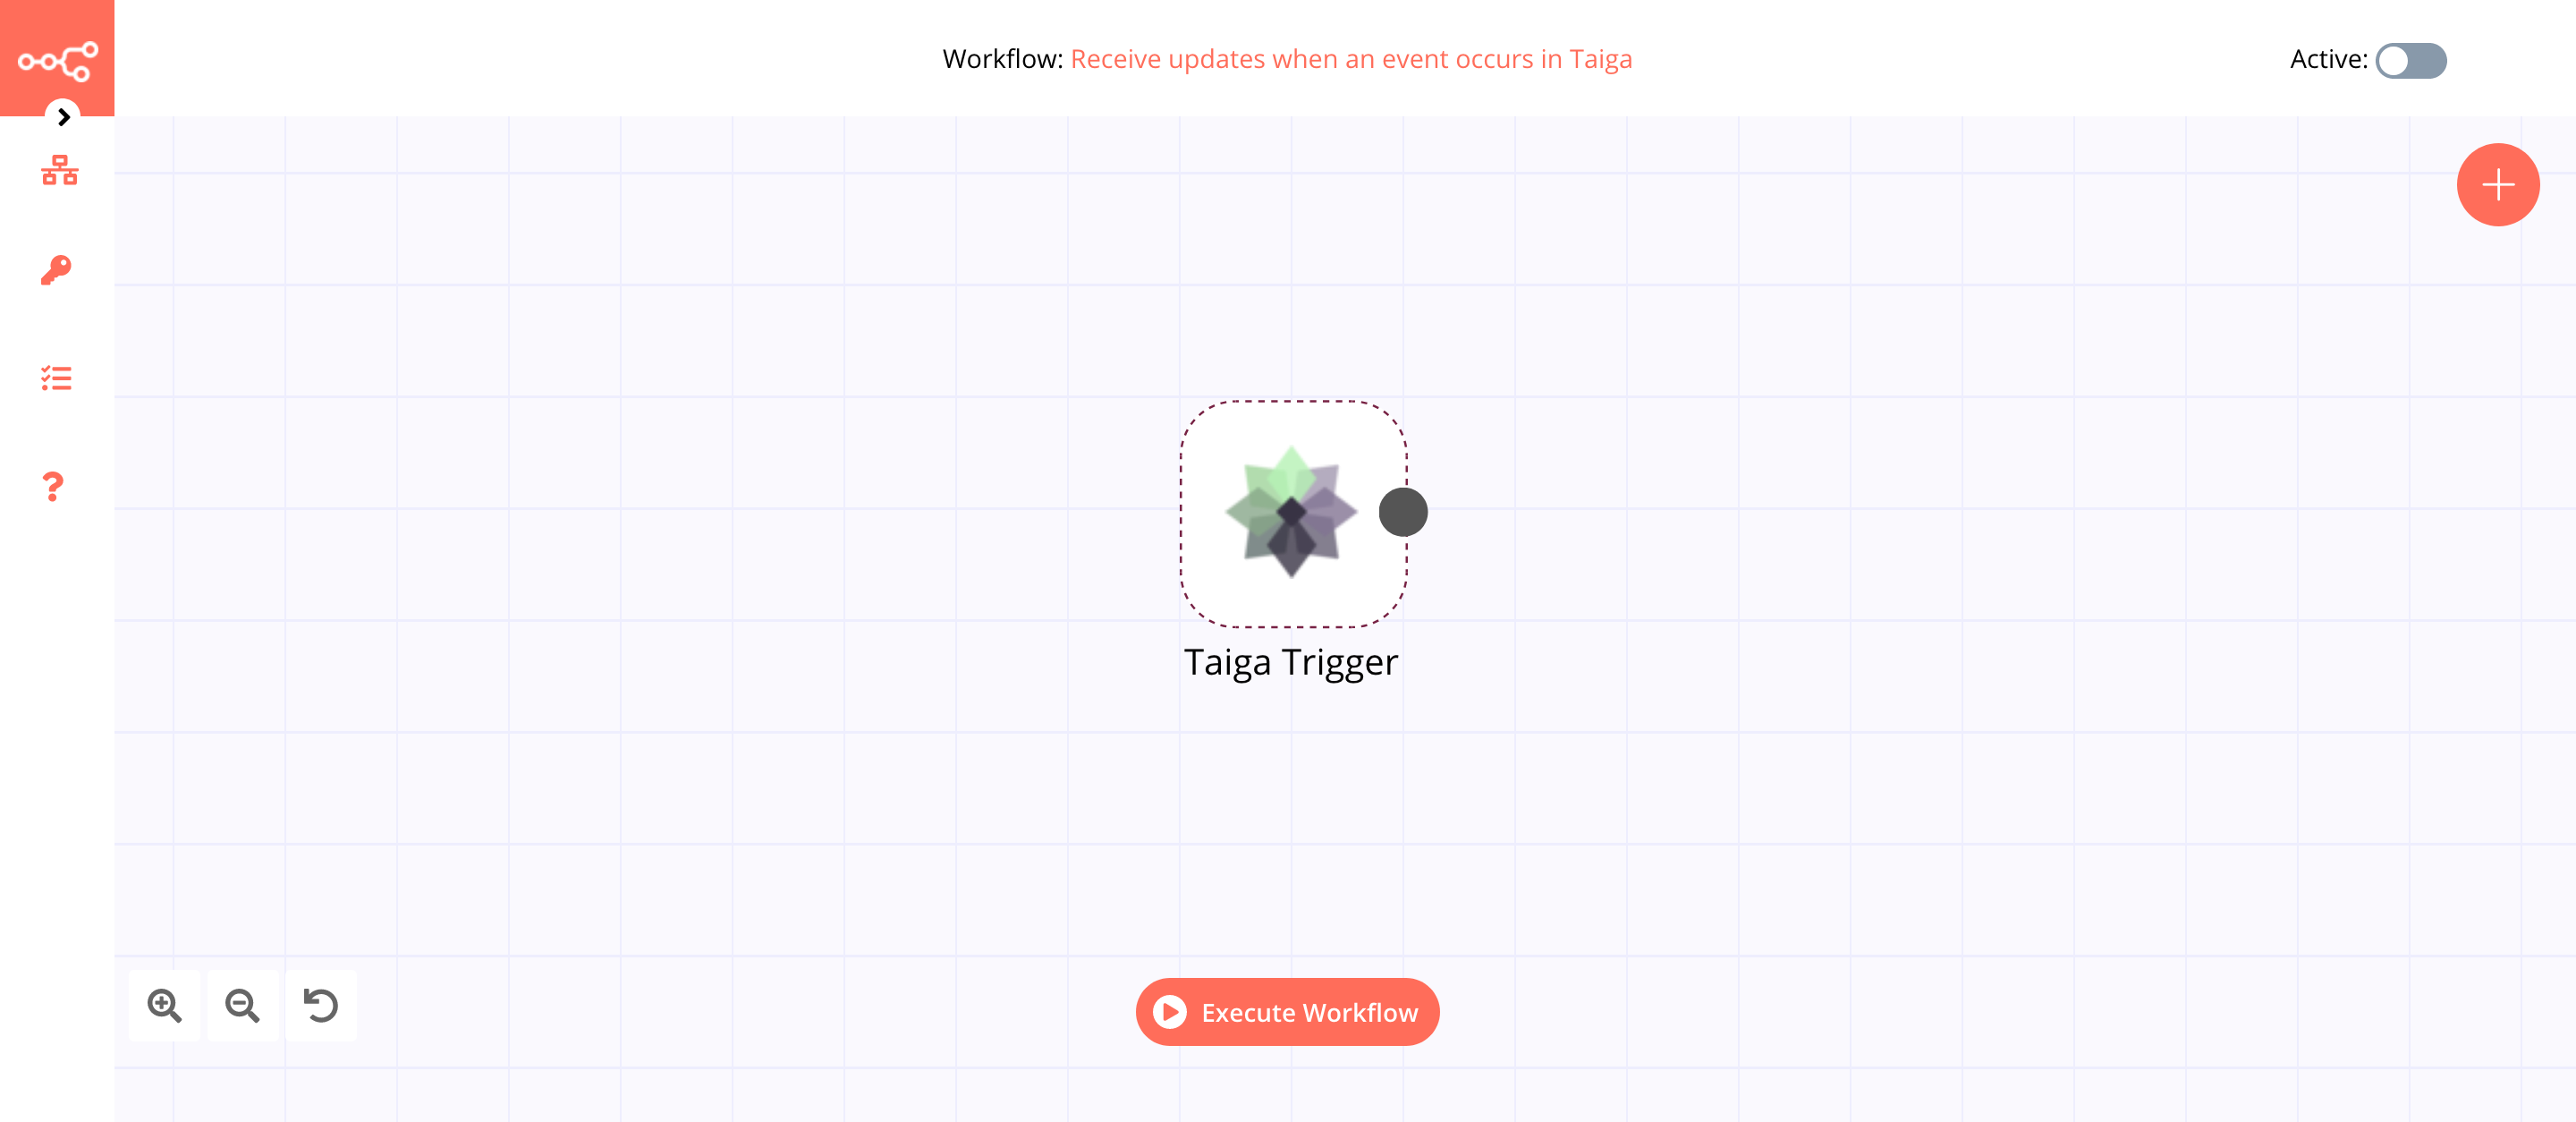Click the Taiga Trigger node output handle
This screenshot has width=2576, height=1122.
pos(1403,513)
